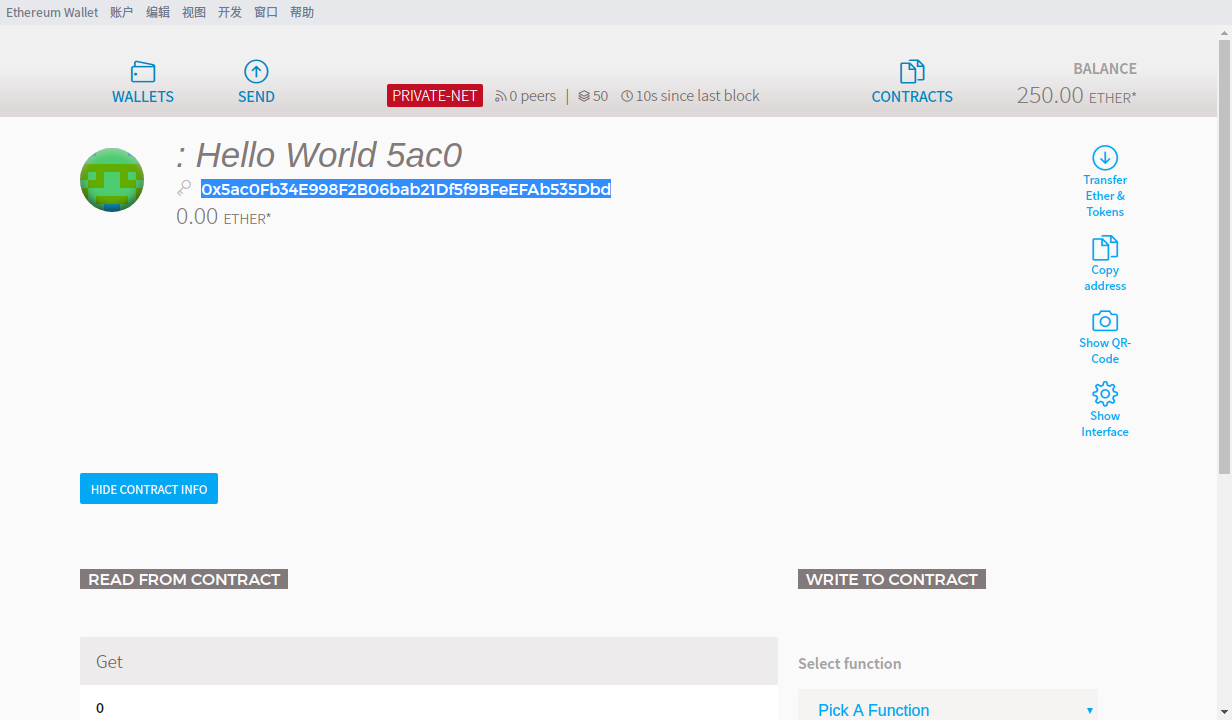Open the 帮助 menu

click(301, 12)
